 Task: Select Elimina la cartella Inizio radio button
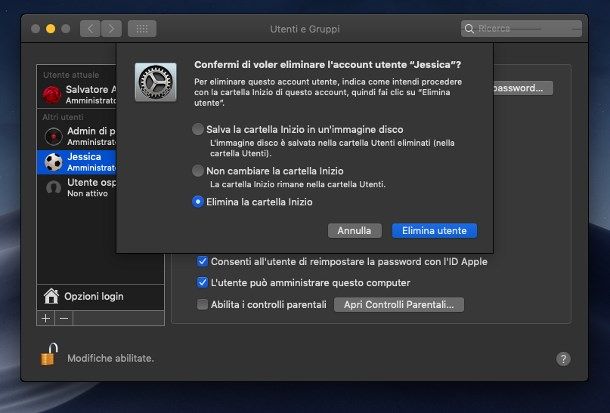(198, 202)
